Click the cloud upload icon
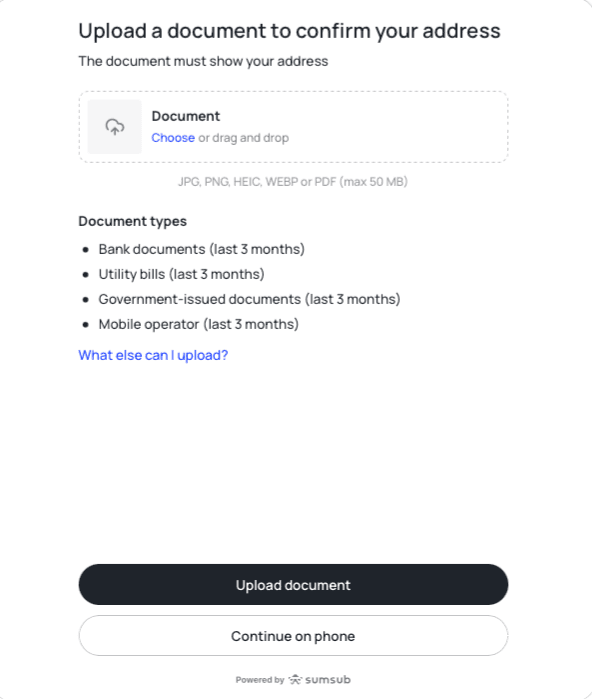Screen dimensions: 592x699 tap(115, 127)
